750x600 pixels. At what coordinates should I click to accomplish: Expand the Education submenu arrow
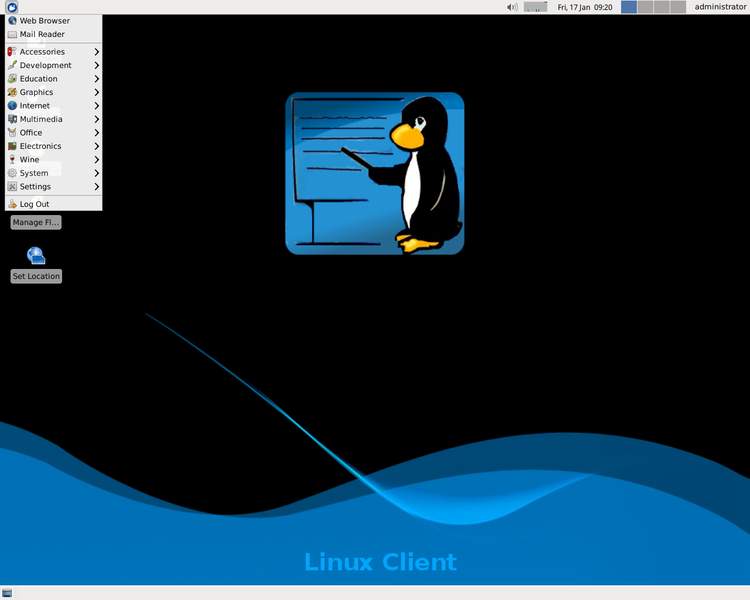tap(97, 78)
